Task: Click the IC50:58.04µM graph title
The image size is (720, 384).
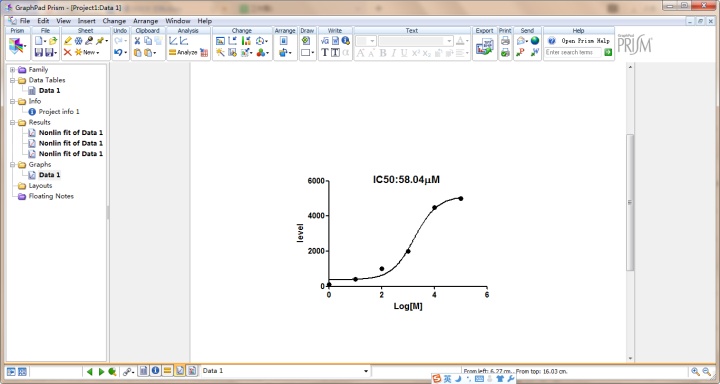Action: click(406, 180)
